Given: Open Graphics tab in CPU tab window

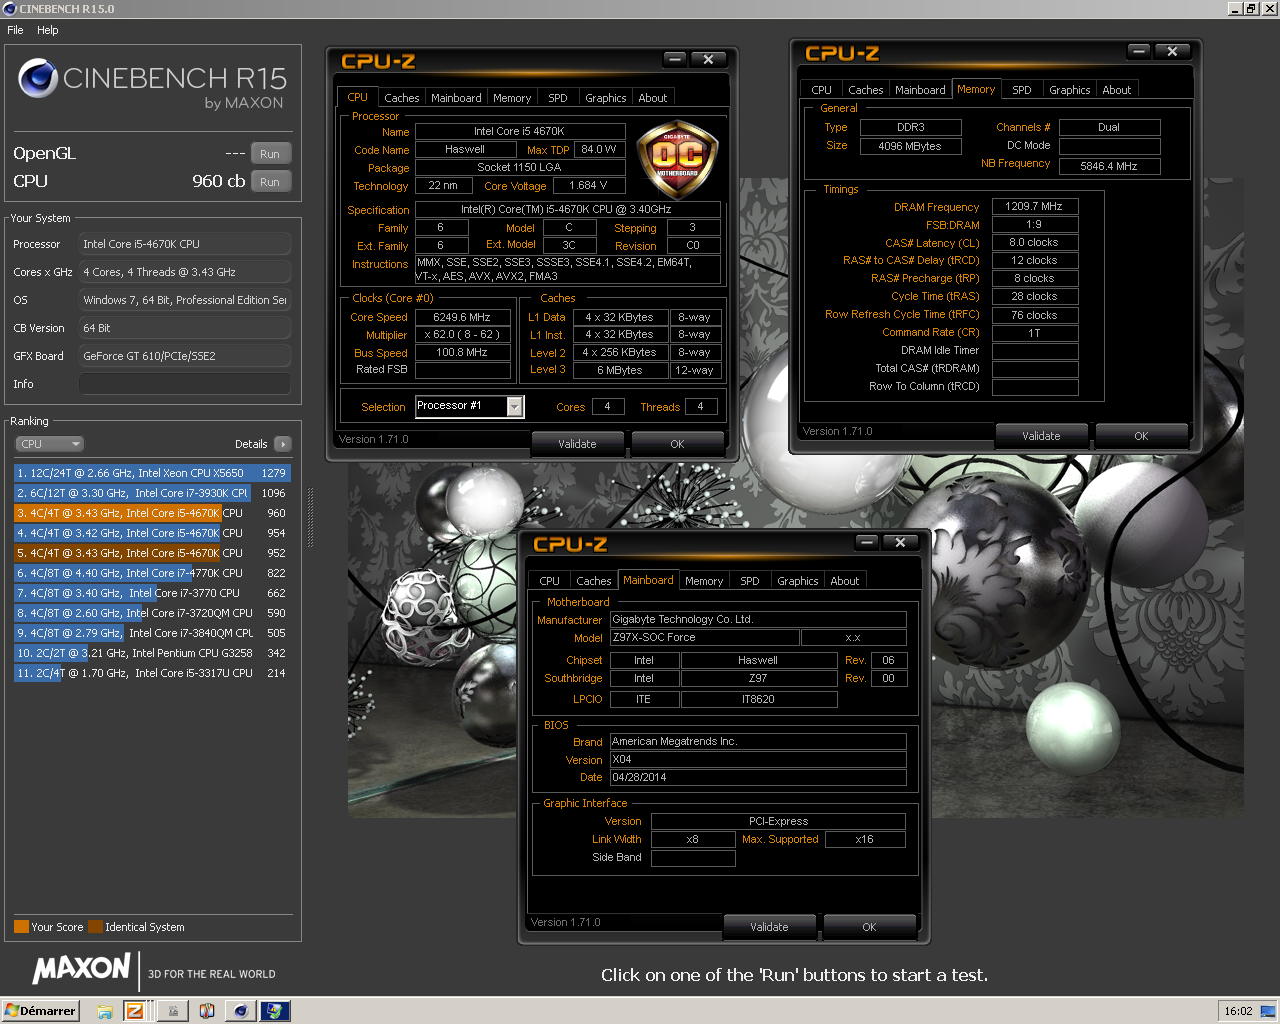Looking at the screenshot, I should click(x=606, y=98).
